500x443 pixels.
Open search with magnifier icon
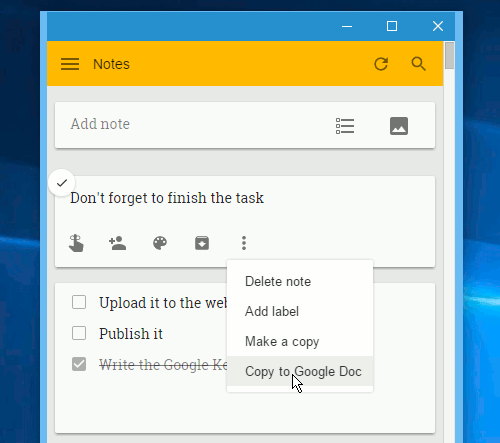(x=418, y=64)
